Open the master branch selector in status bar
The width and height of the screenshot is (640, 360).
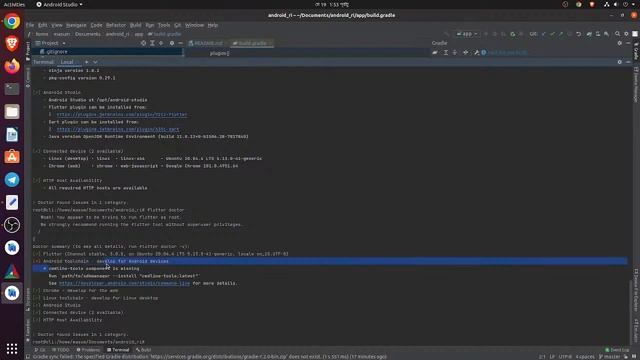pos(609,357)
